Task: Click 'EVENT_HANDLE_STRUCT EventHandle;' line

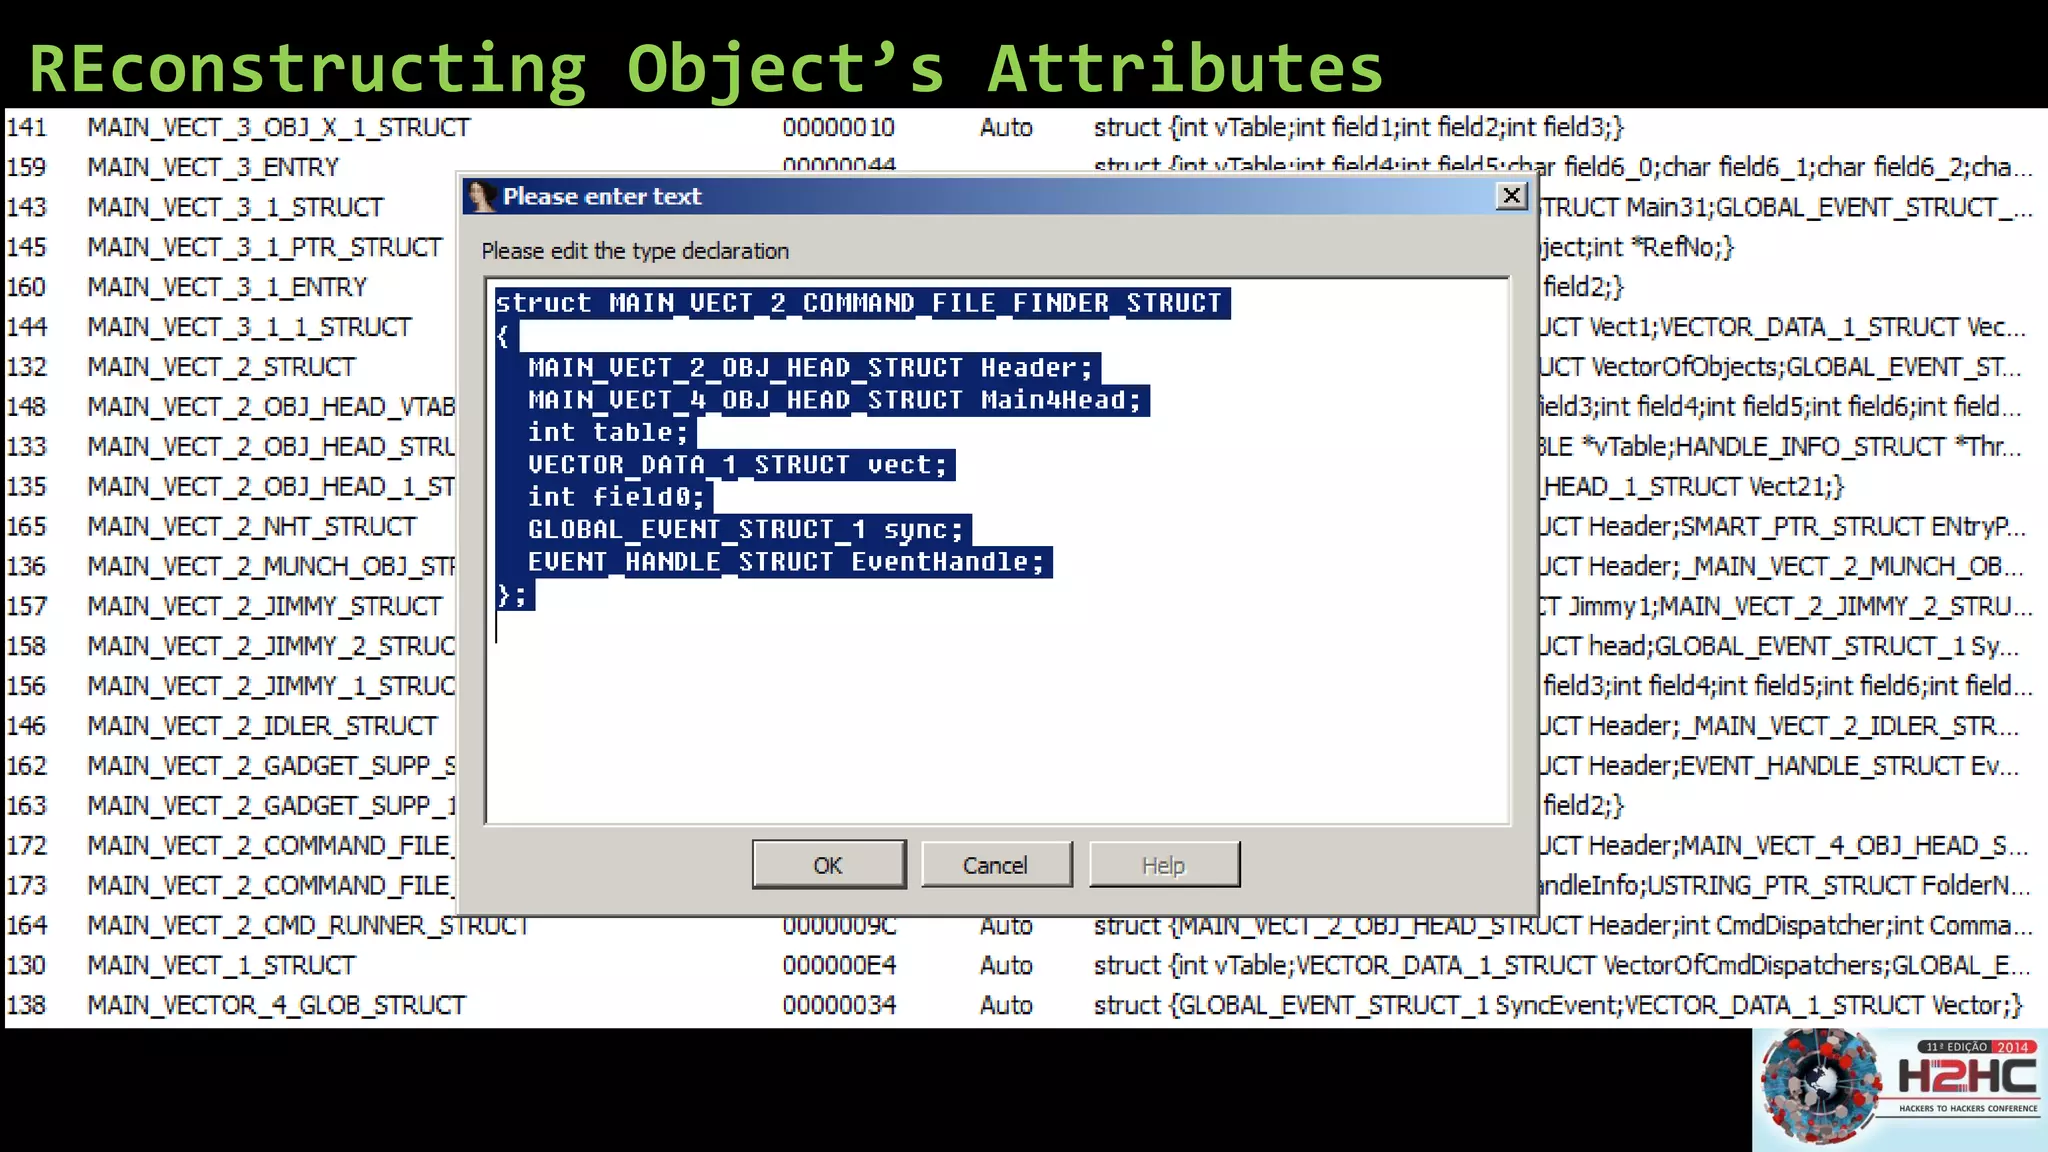Action: click(x=786, y=562)
